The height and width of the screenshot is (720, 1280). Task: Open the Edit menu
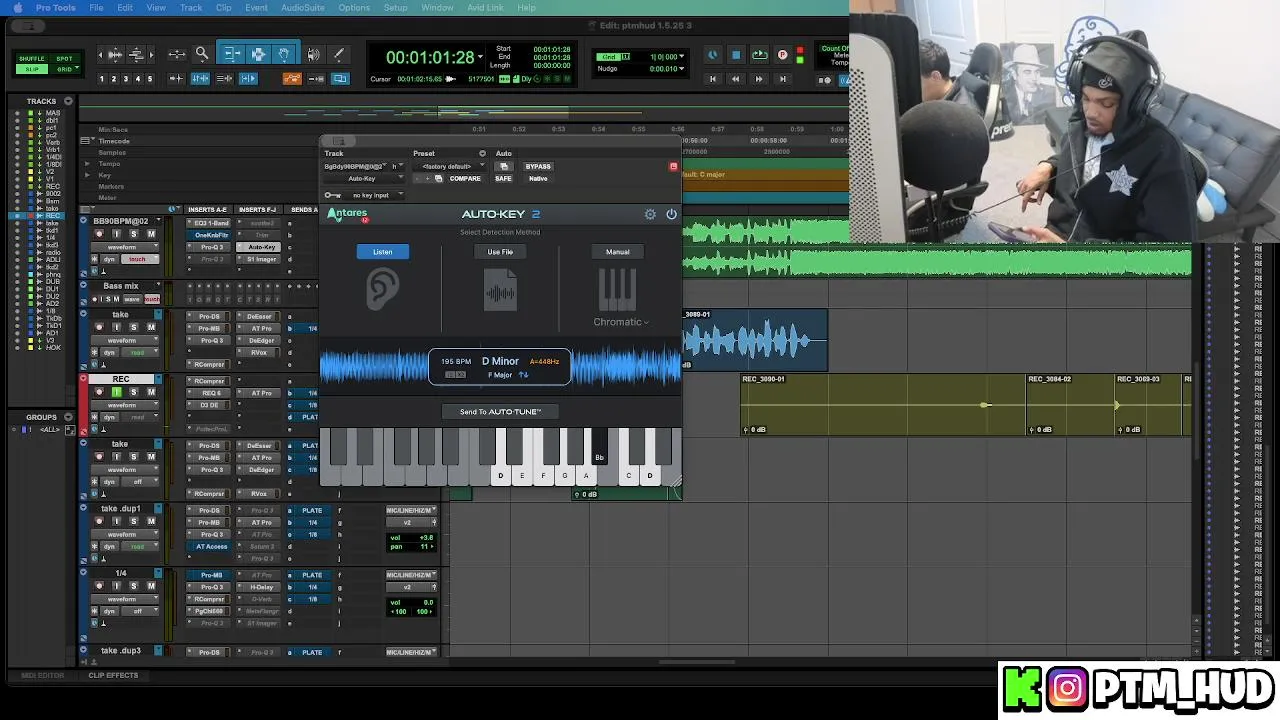(125, 7)
